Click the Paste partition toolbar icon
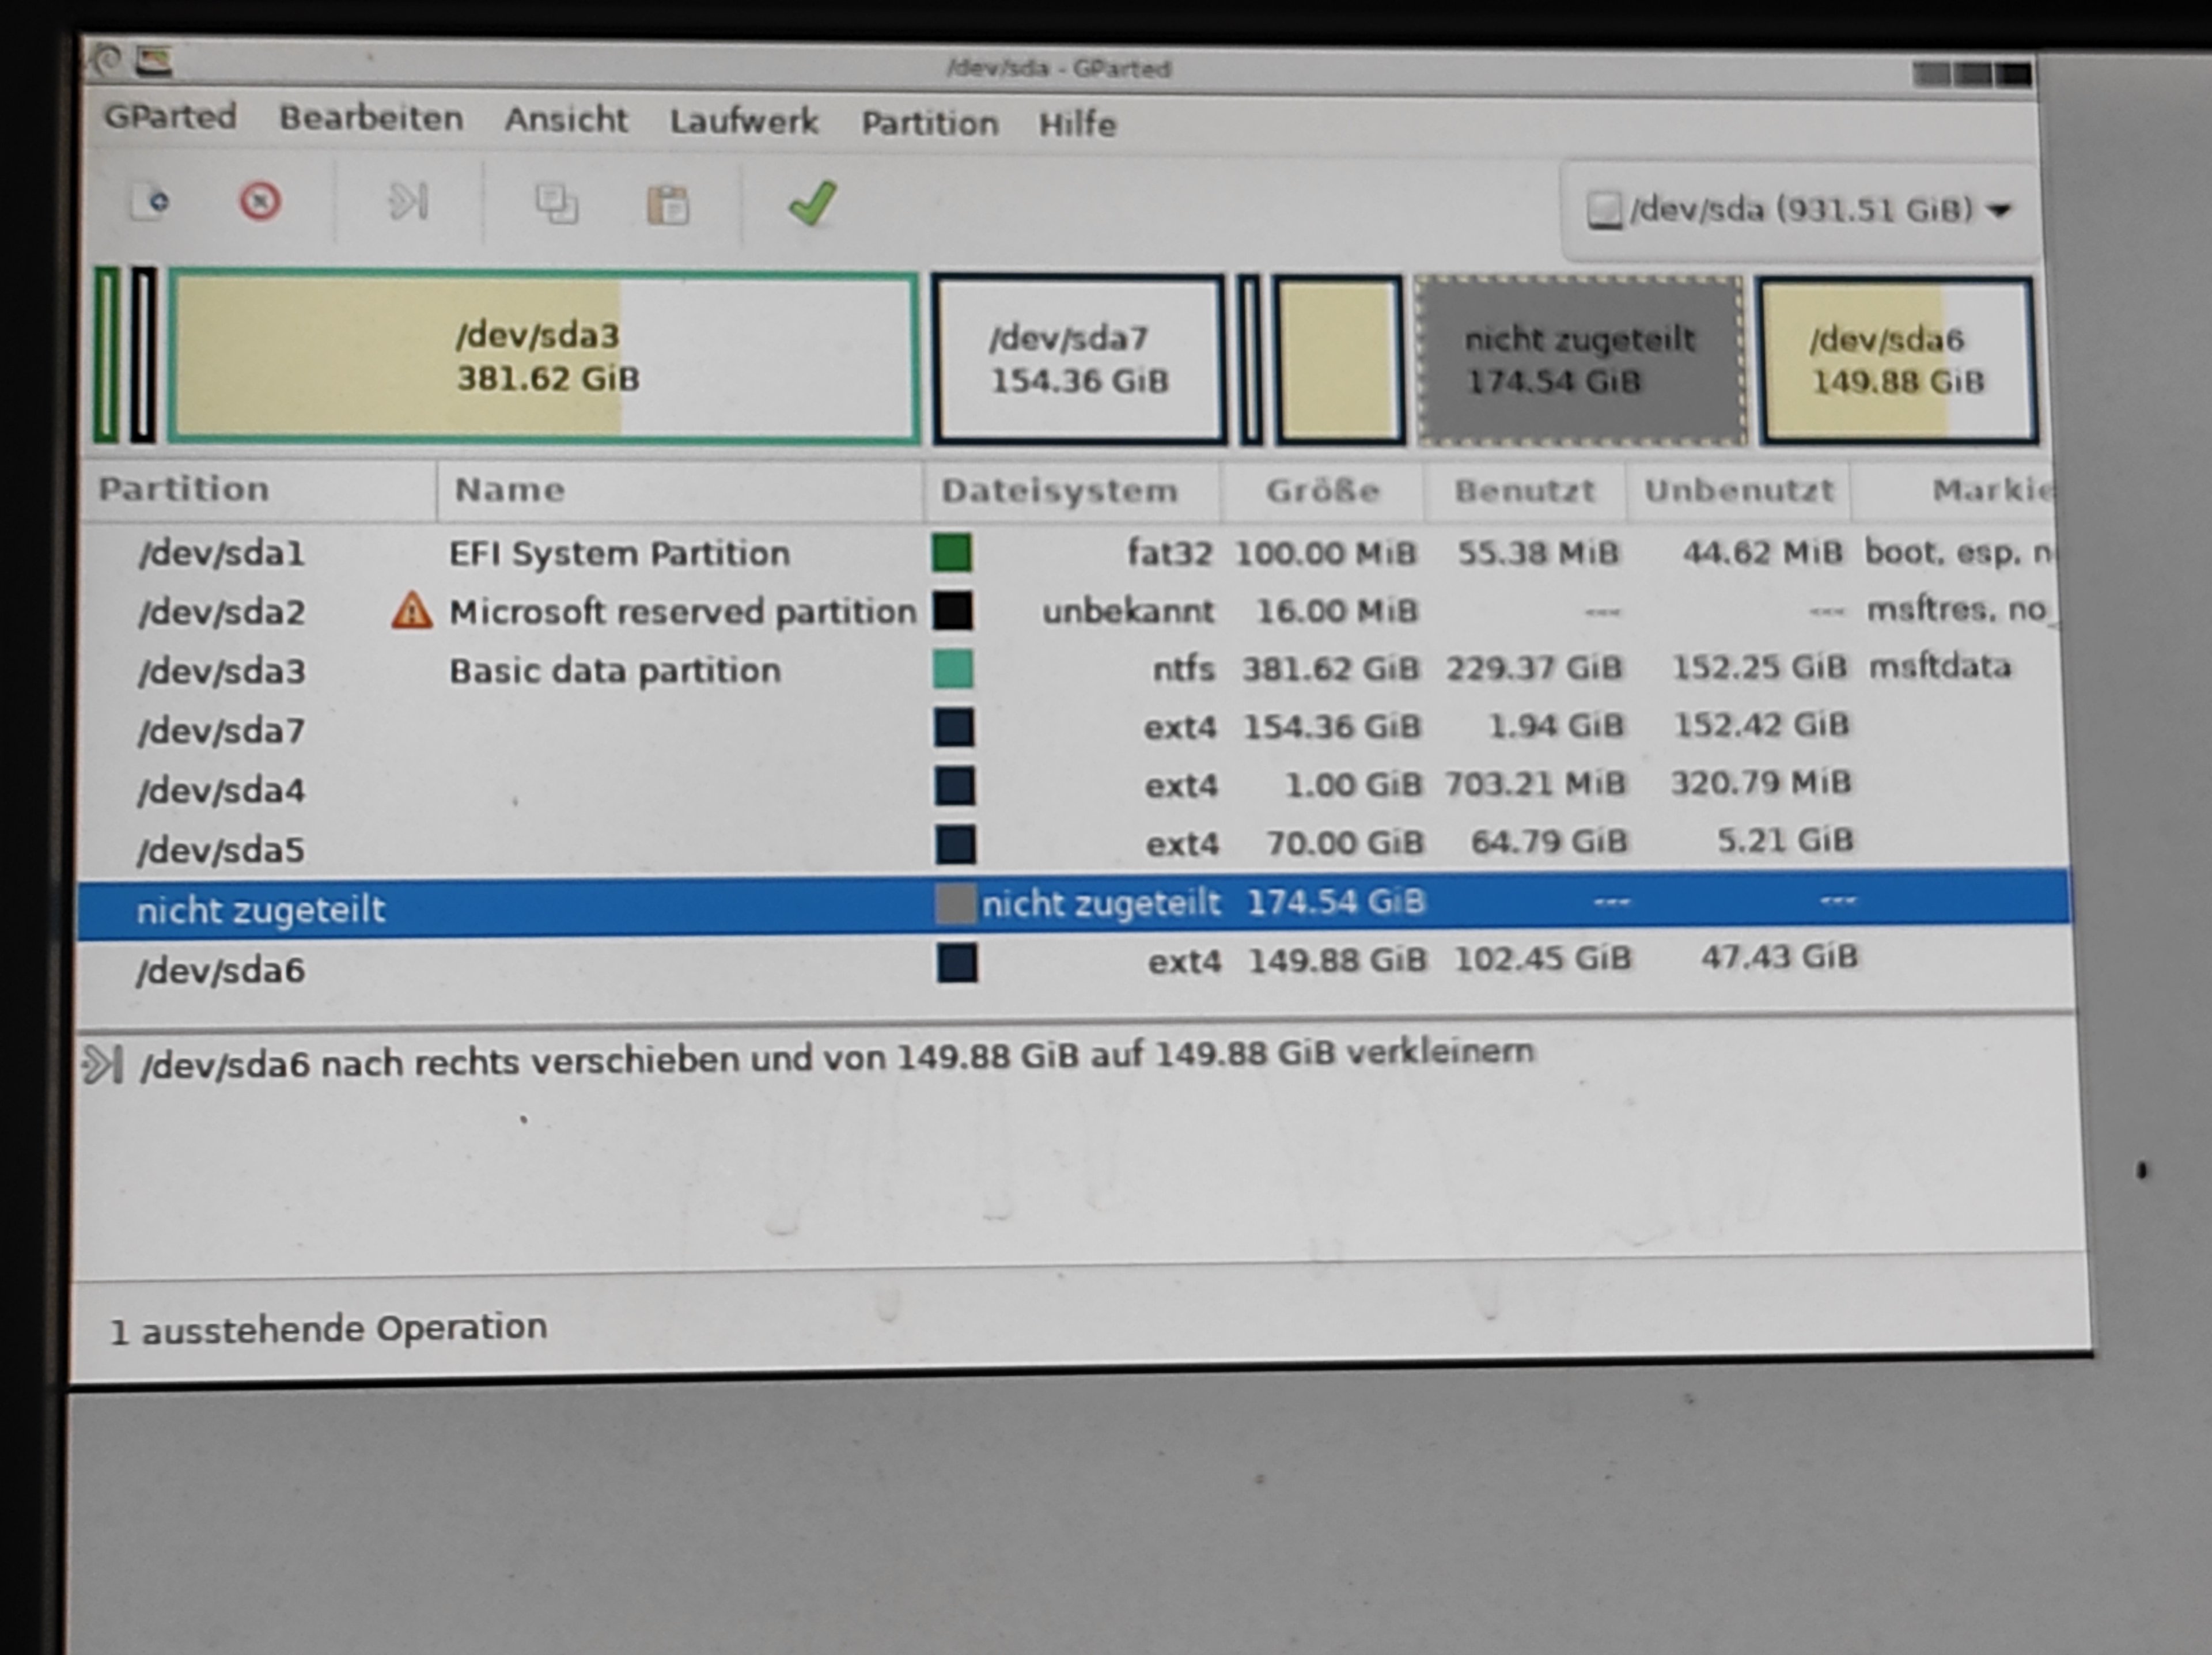 coord(667,205)
